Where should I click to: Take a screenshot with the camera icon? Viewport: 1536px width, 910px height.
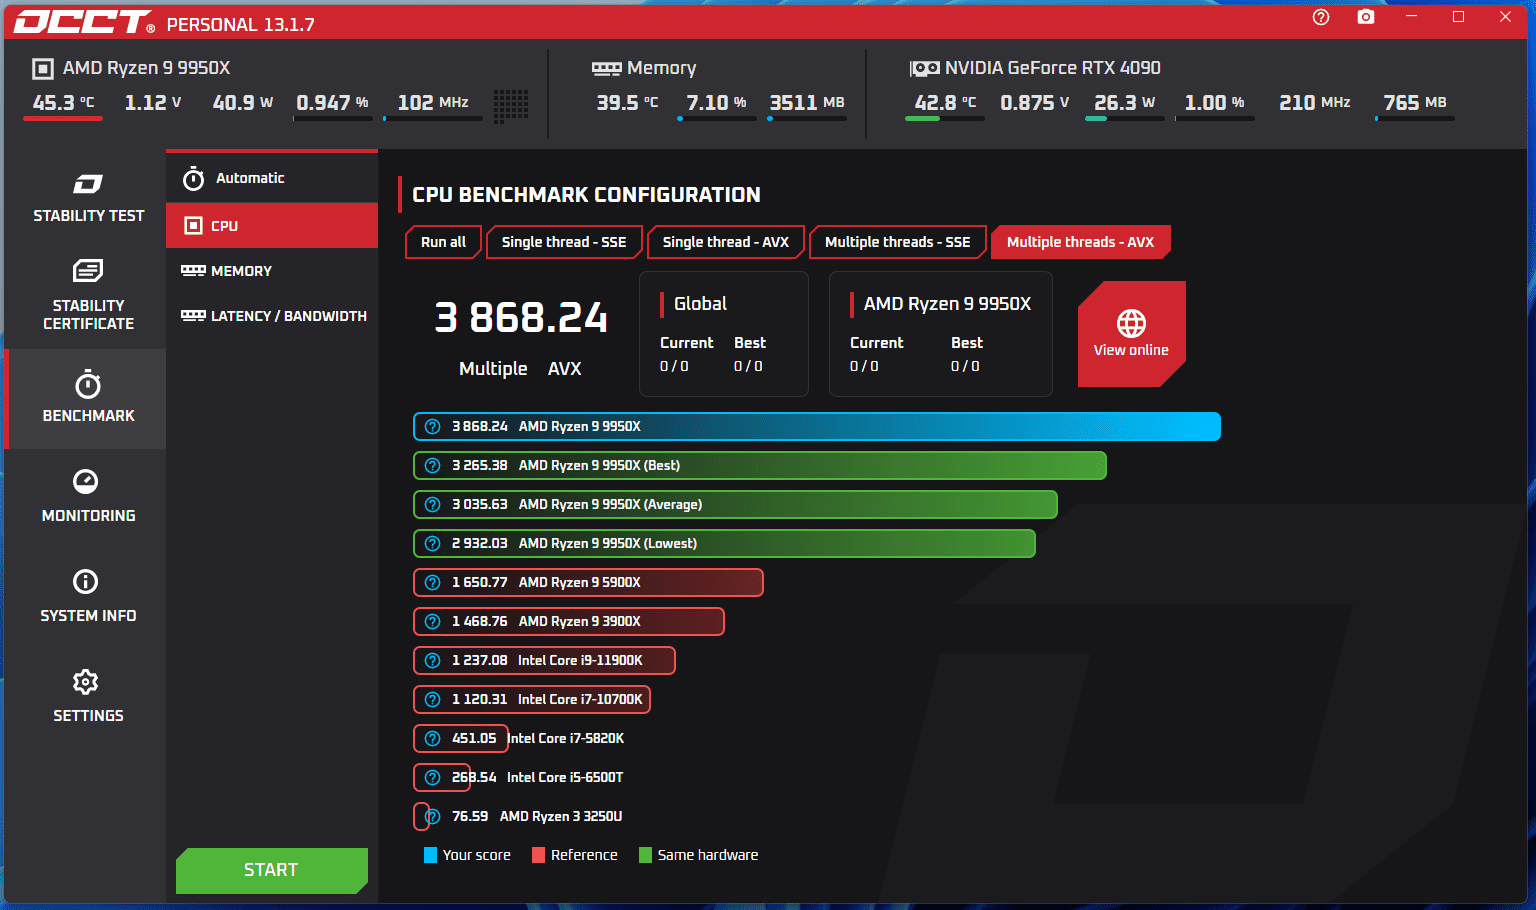coord(1366,17)
